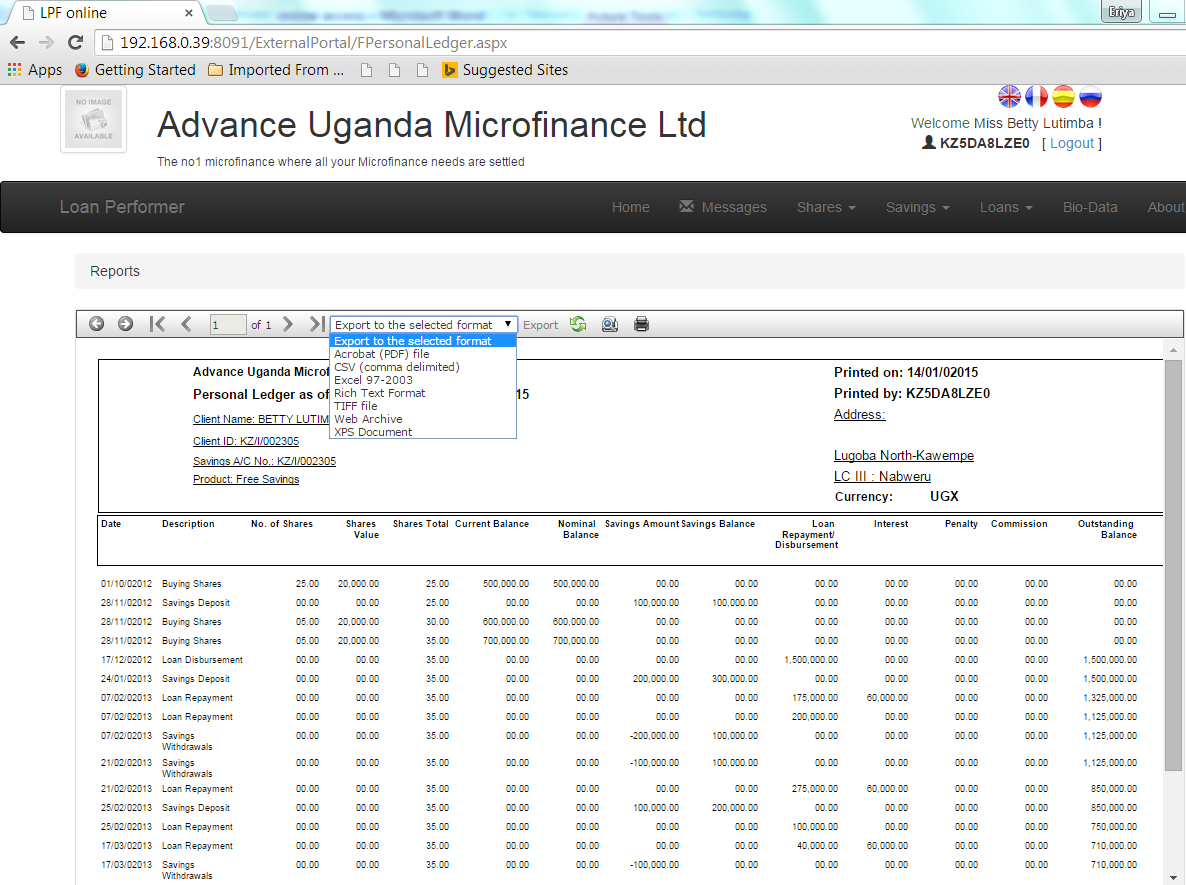Image resolution: width=1186 pixels, height=885 pixels.
Task: Toggle the export format combo box
Action: click(x=424, y=324)
